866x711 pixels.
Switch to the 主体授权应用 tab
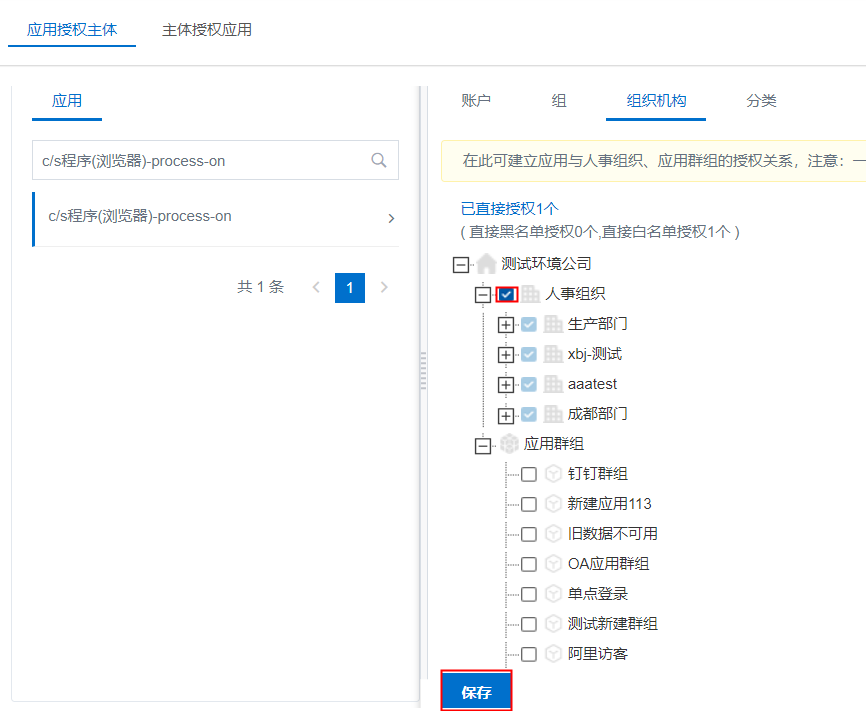pos(207,30)
